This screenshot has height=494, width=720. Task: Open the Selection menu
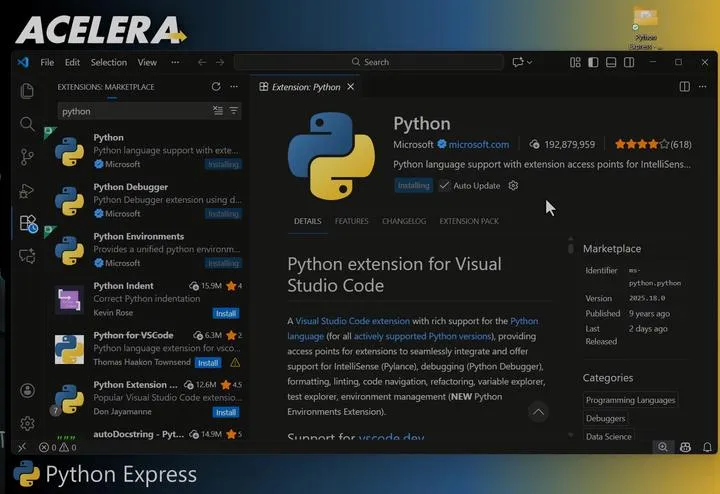point(108,62)
